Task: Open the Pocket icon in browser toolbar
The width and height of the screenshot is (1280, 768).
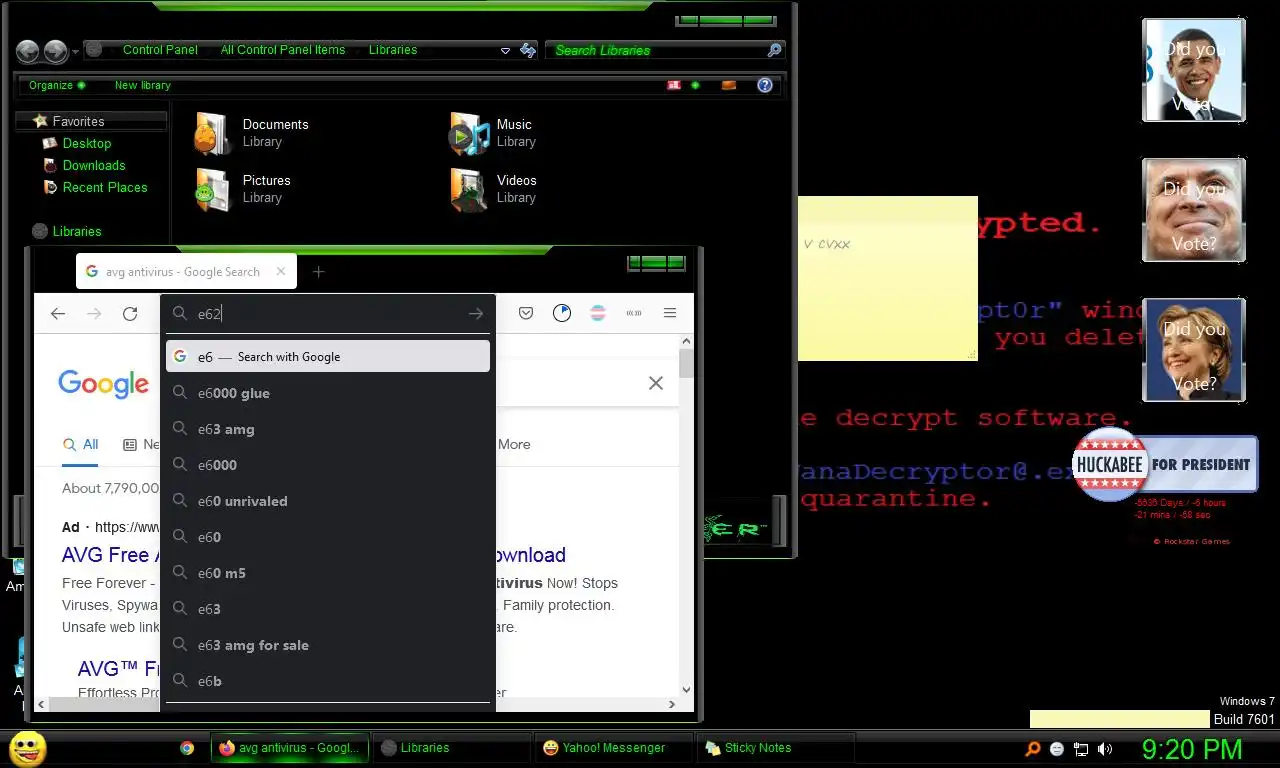Action: point(526,313)
